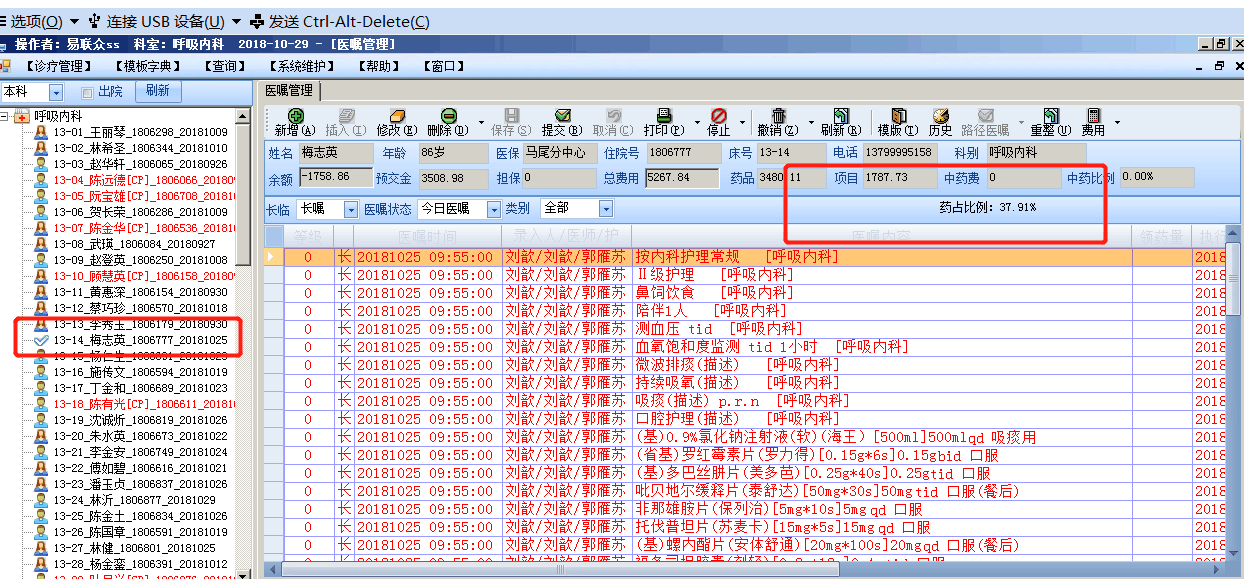This screenshot has height=579, width=1244.
Task: Click the 打印 (print) printer icon
Action: [x=664, y=116]
